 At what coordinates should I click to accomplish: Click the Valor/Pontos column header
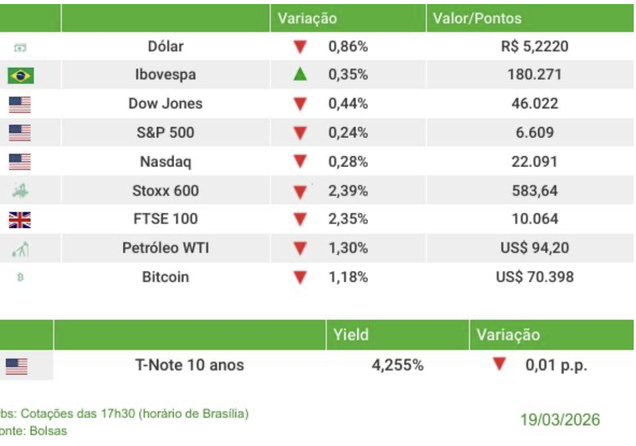point(477,18)
